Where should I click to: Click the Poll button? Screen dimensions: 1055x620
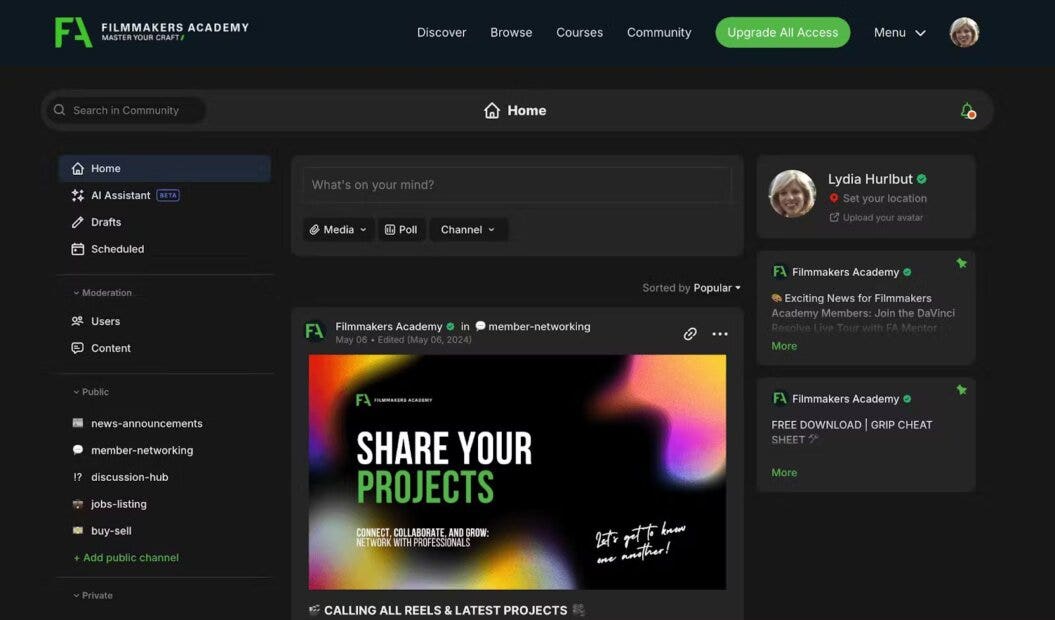click(402, 230)
